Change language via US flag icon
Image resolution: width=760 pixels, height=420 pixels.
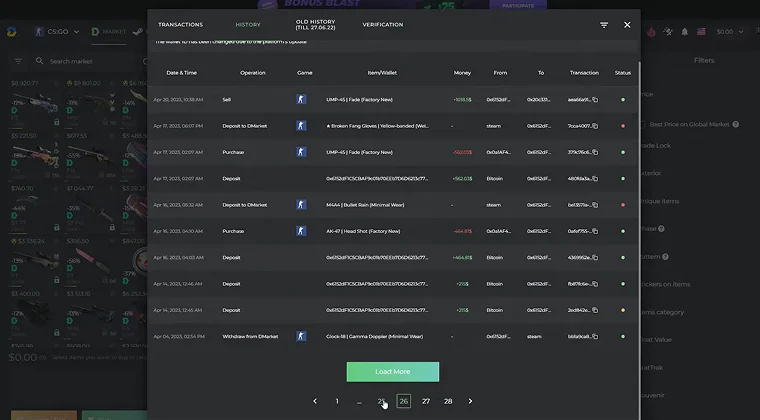701,31
